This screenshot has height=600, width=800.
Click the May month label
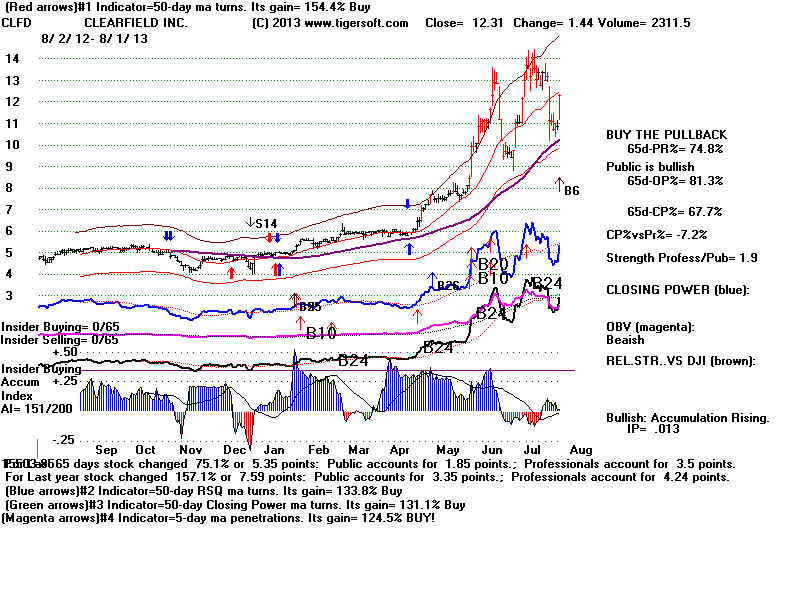point(447,450)
